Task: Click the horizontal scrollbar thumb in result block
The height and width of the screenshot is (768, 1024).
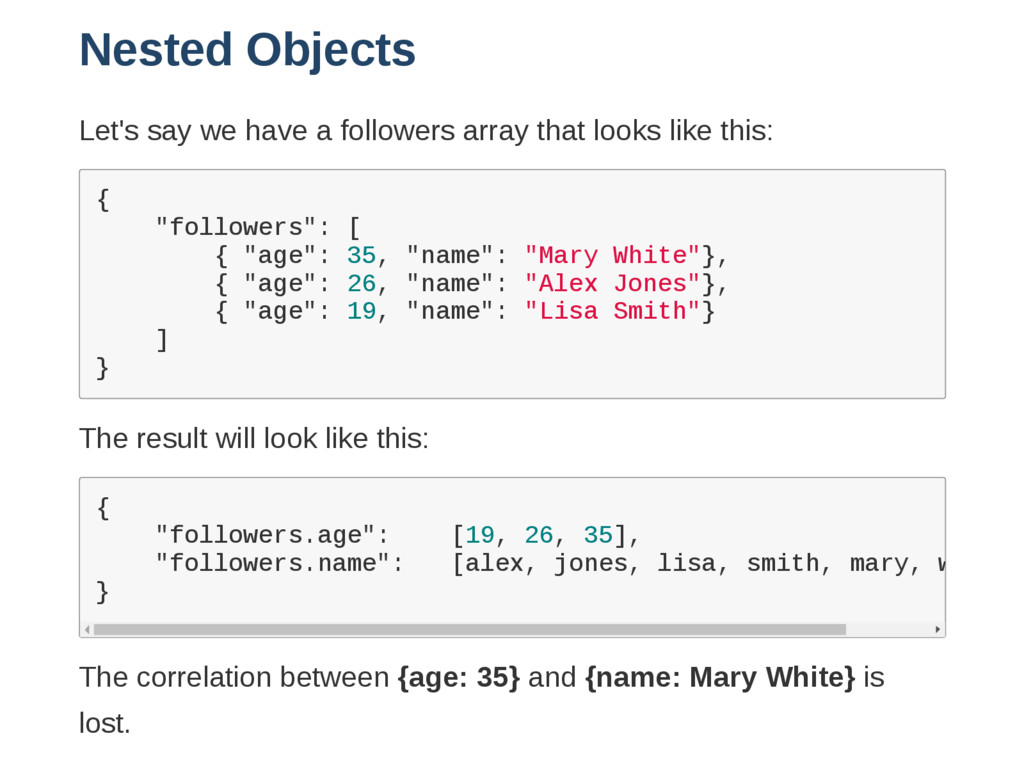Action: (470, 630)
